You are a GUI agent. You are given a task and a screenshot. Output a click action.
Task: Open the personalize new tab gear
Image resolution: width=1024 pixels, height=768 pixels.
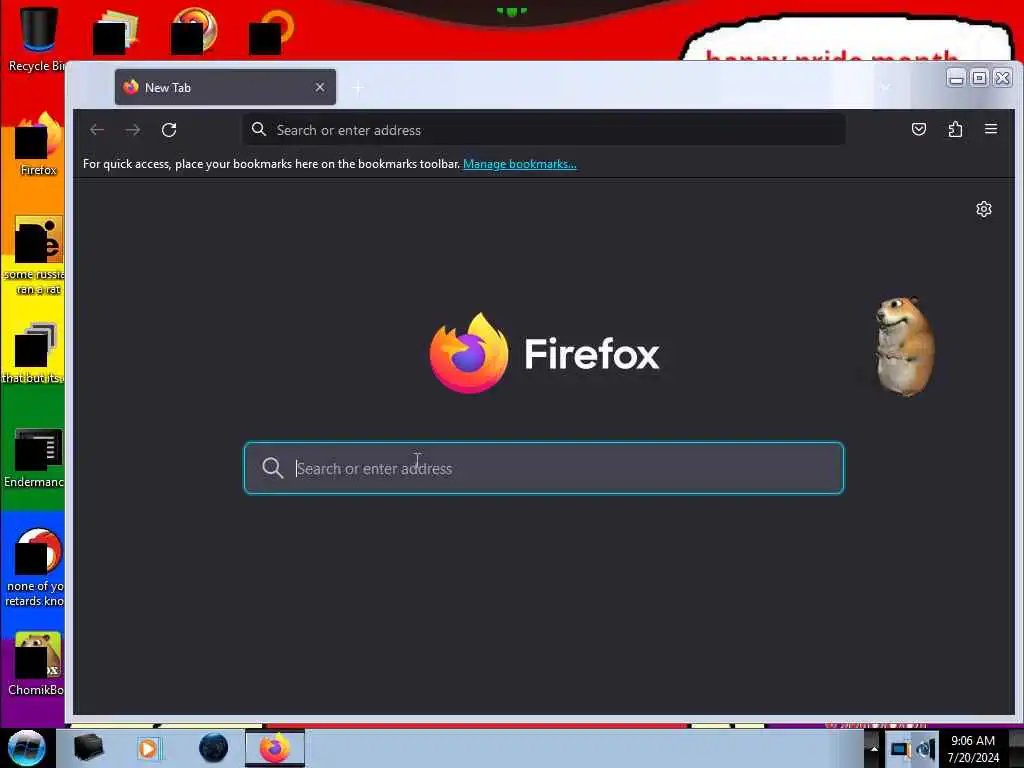tap(984, 209)
